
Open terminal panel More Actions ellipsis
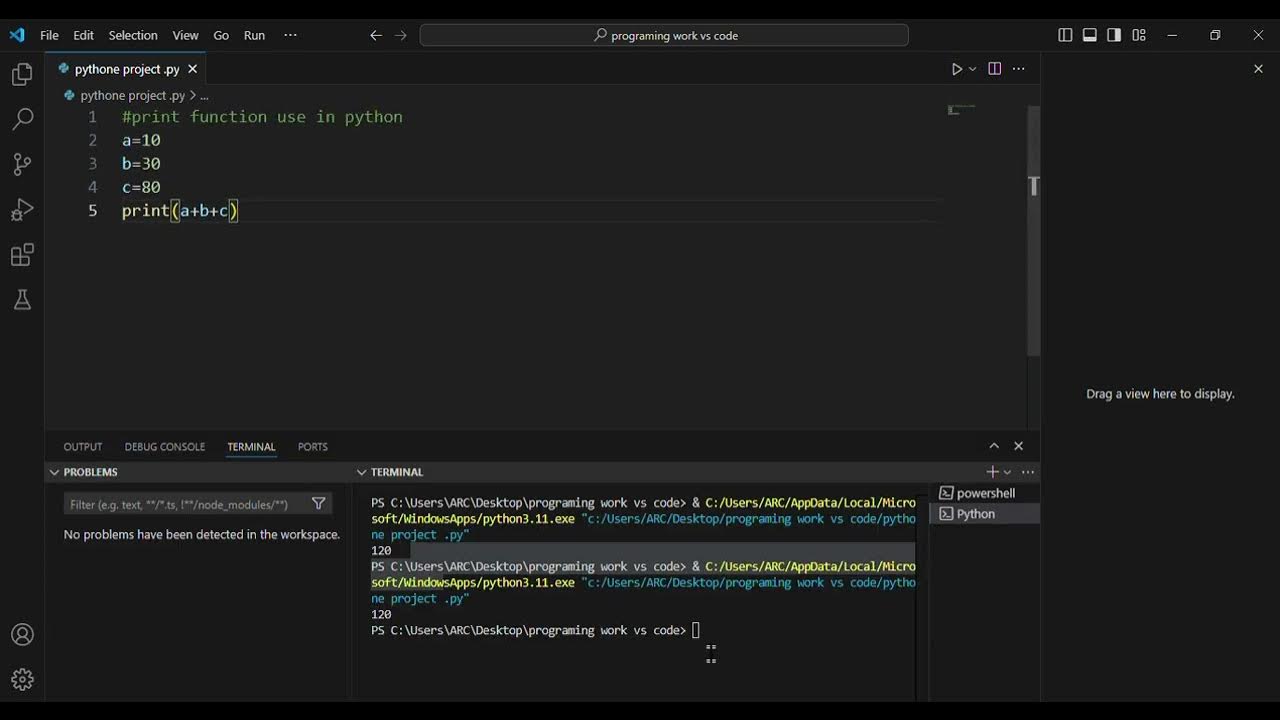coord(1027,472)
